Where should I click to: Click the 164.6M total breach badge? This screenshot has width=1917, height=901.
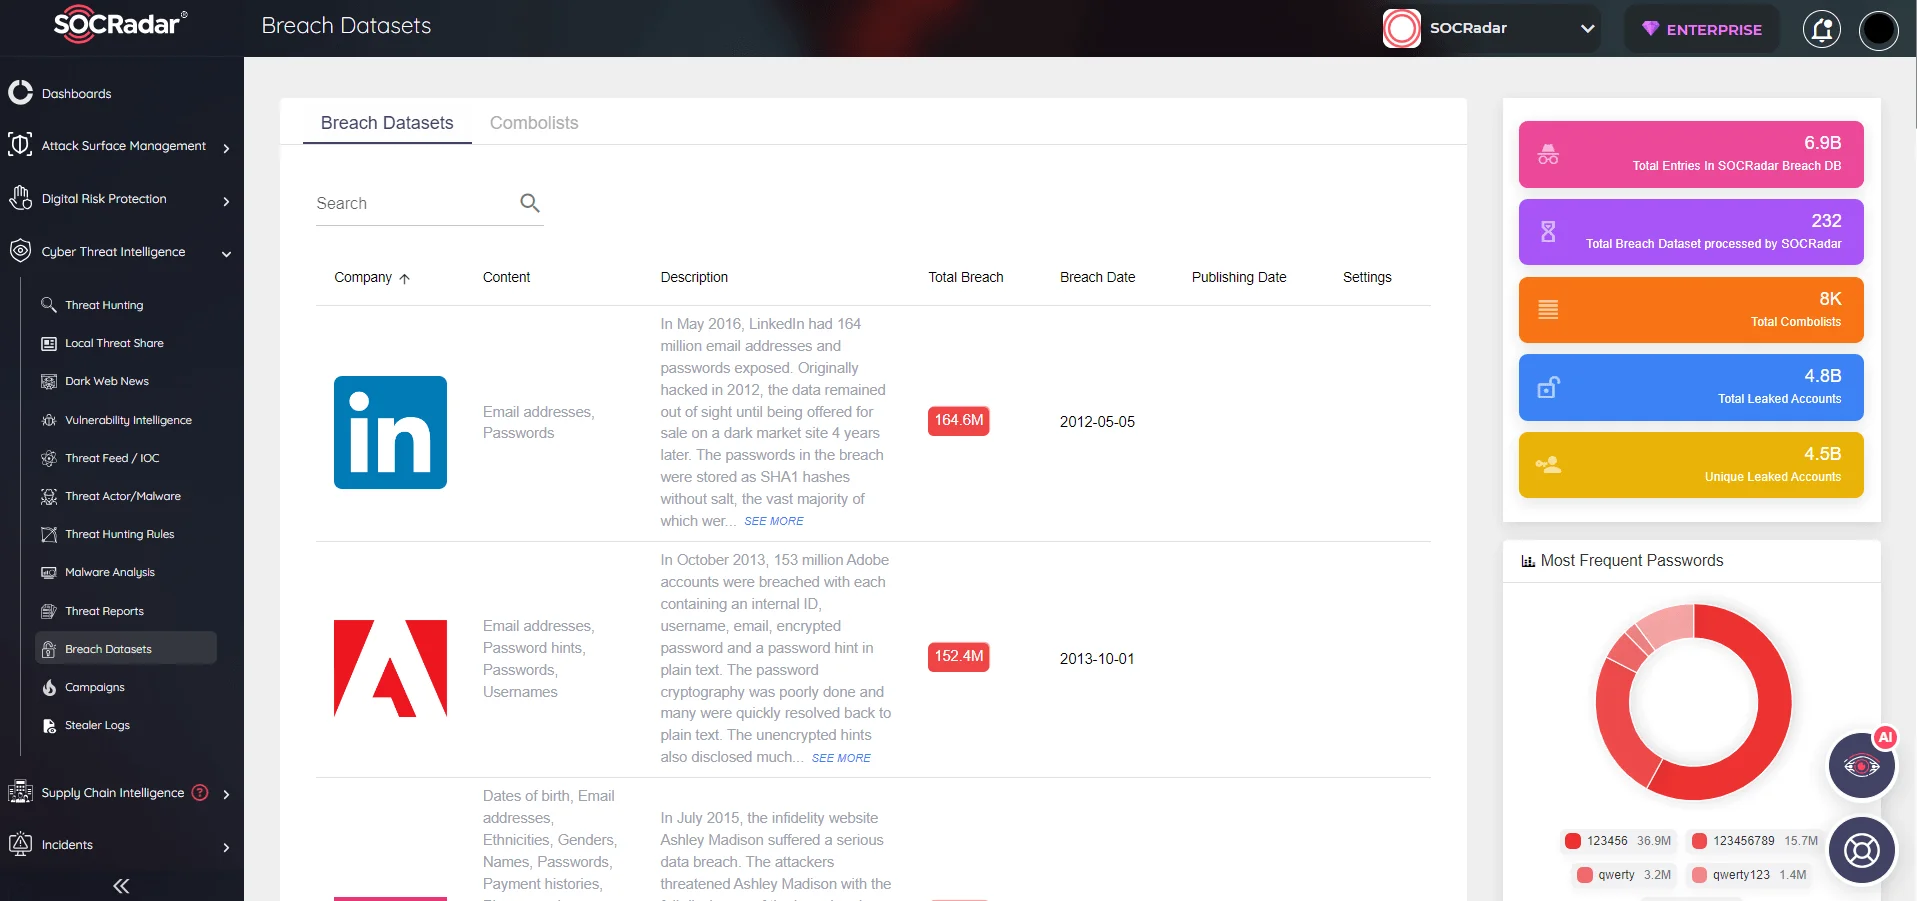click(x=959, y=421)
